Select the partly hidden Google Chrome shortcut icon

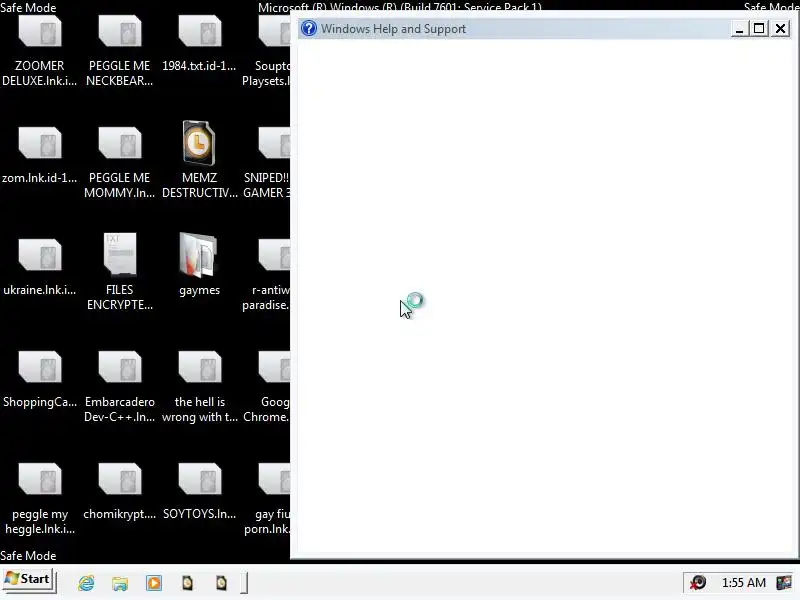click(x=274, y=367)
